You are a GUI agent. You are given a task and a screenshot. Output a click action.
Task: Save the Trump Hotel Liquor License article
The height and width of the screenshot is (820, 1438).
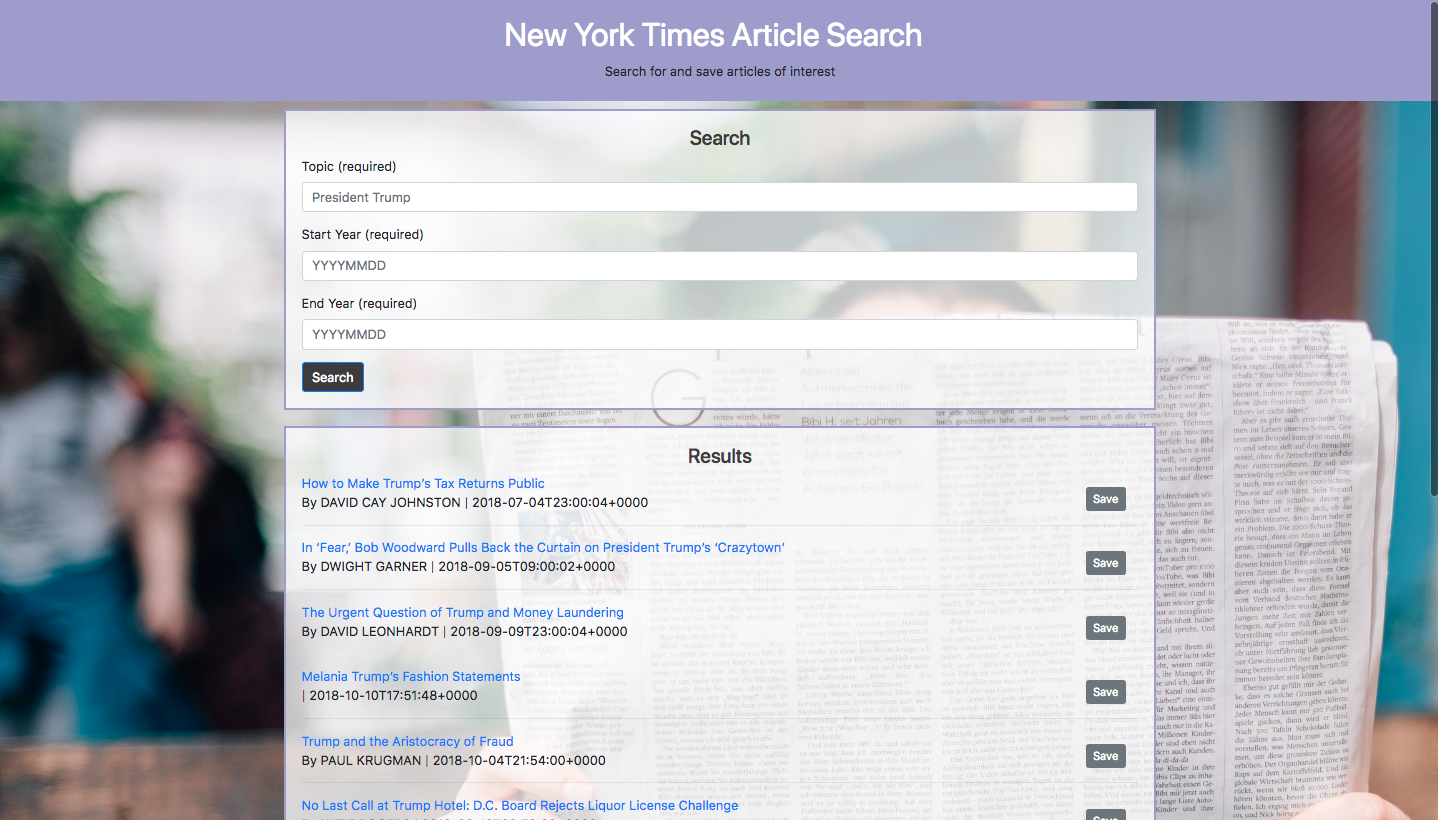tap(1105, 815)
